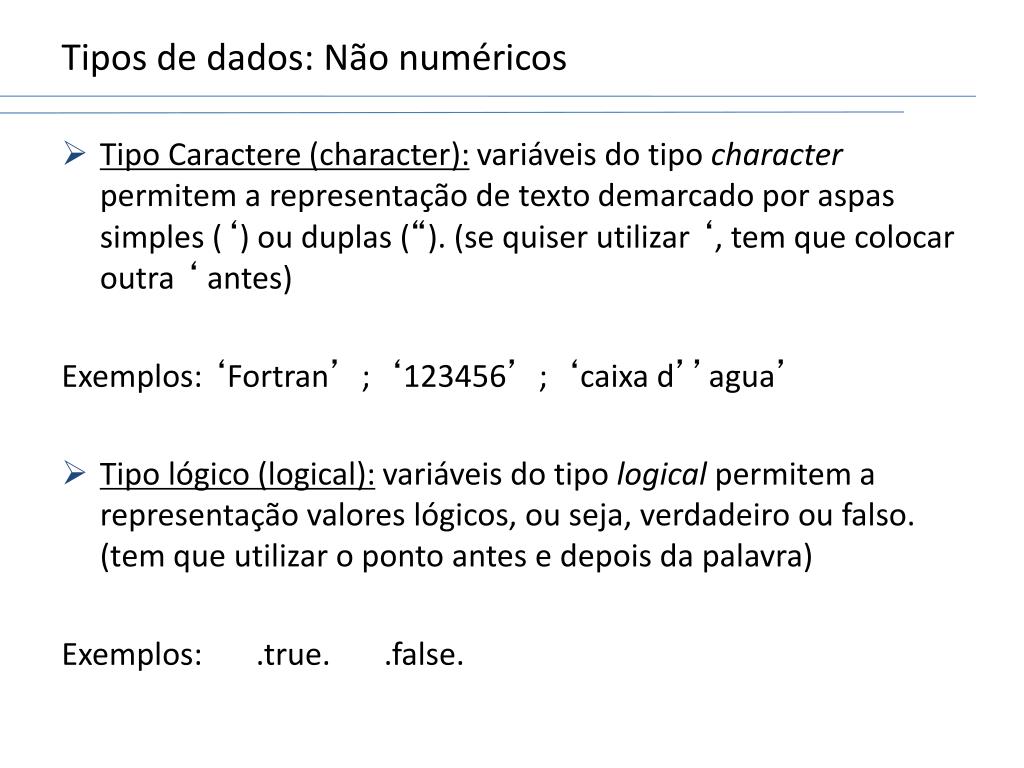Click the example 'caixa d''agua'
Screen dimensions: 1024x768
point(677,375)
